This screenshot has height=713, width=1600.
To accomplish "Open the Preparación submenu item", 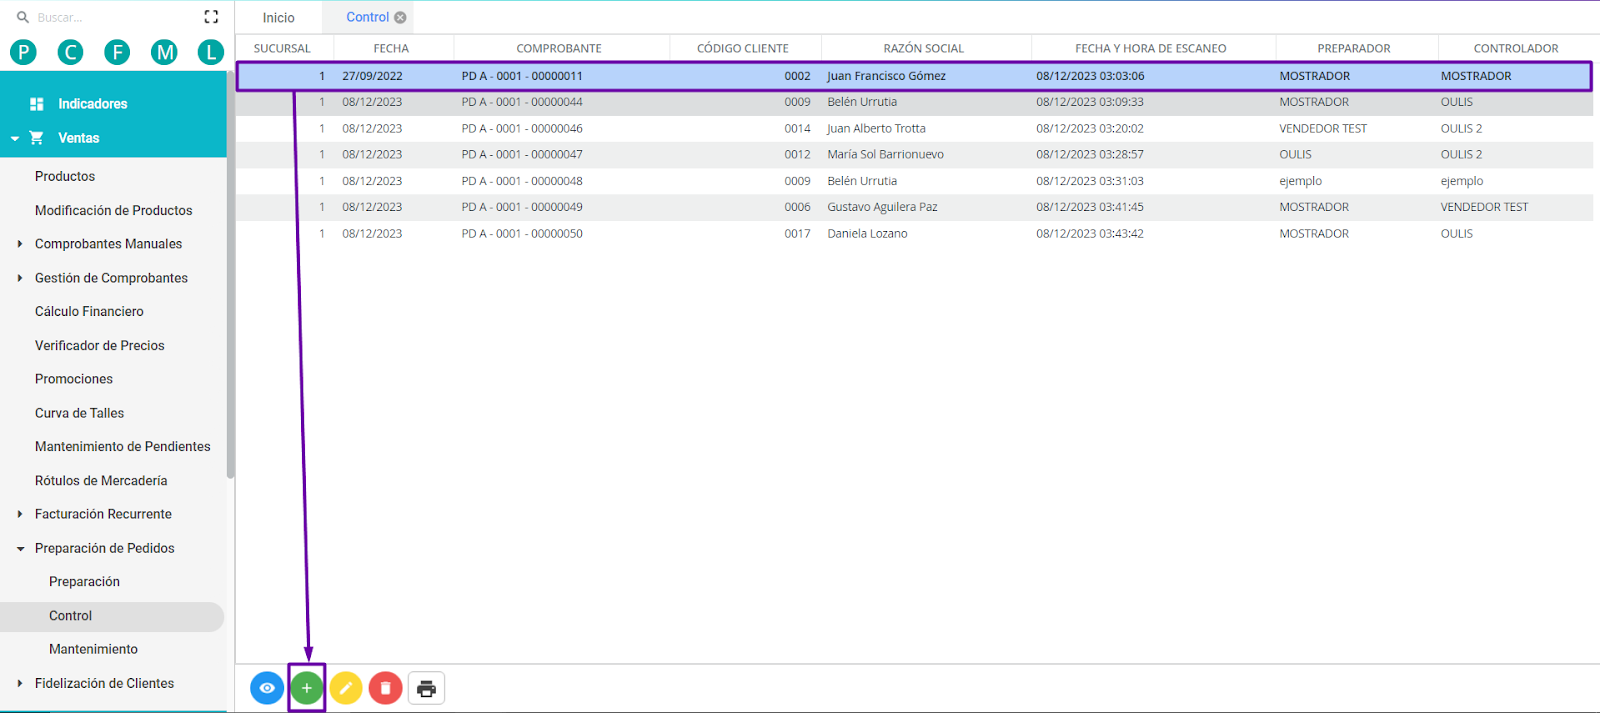I will 84,581.
